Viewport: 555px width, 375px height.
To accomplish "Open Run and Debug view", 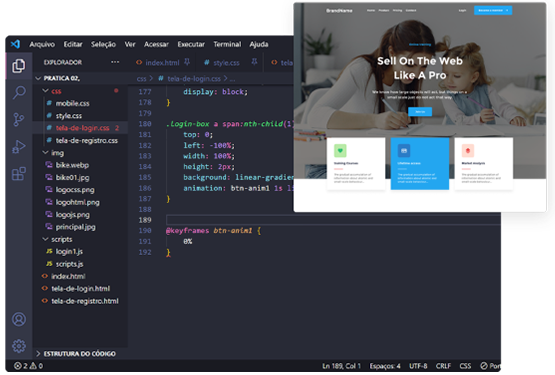I will [x=19, y=147].
